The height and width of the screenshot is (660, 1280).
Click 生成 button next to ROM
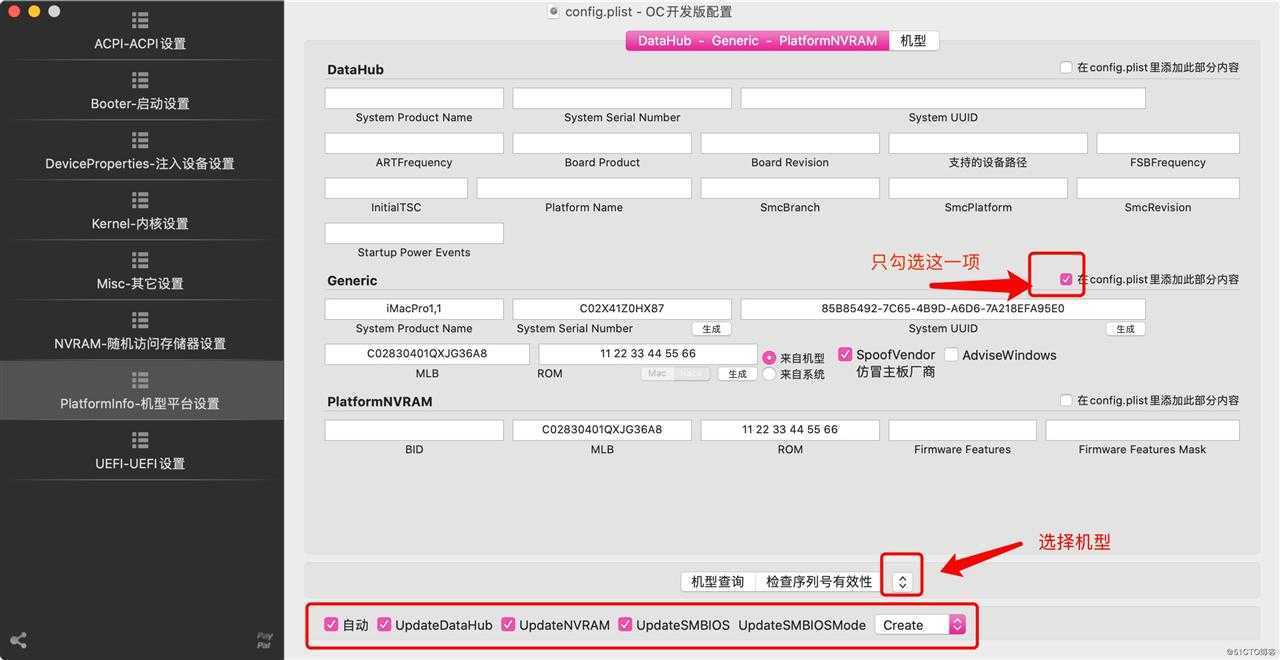[737, 374]
